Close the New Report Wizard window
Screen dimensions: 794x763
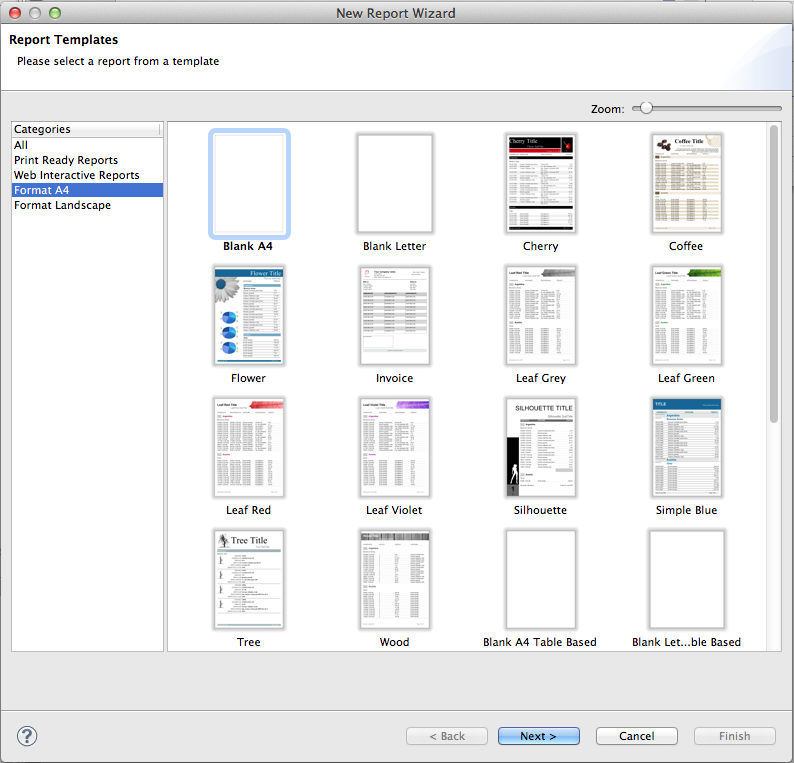15,13
